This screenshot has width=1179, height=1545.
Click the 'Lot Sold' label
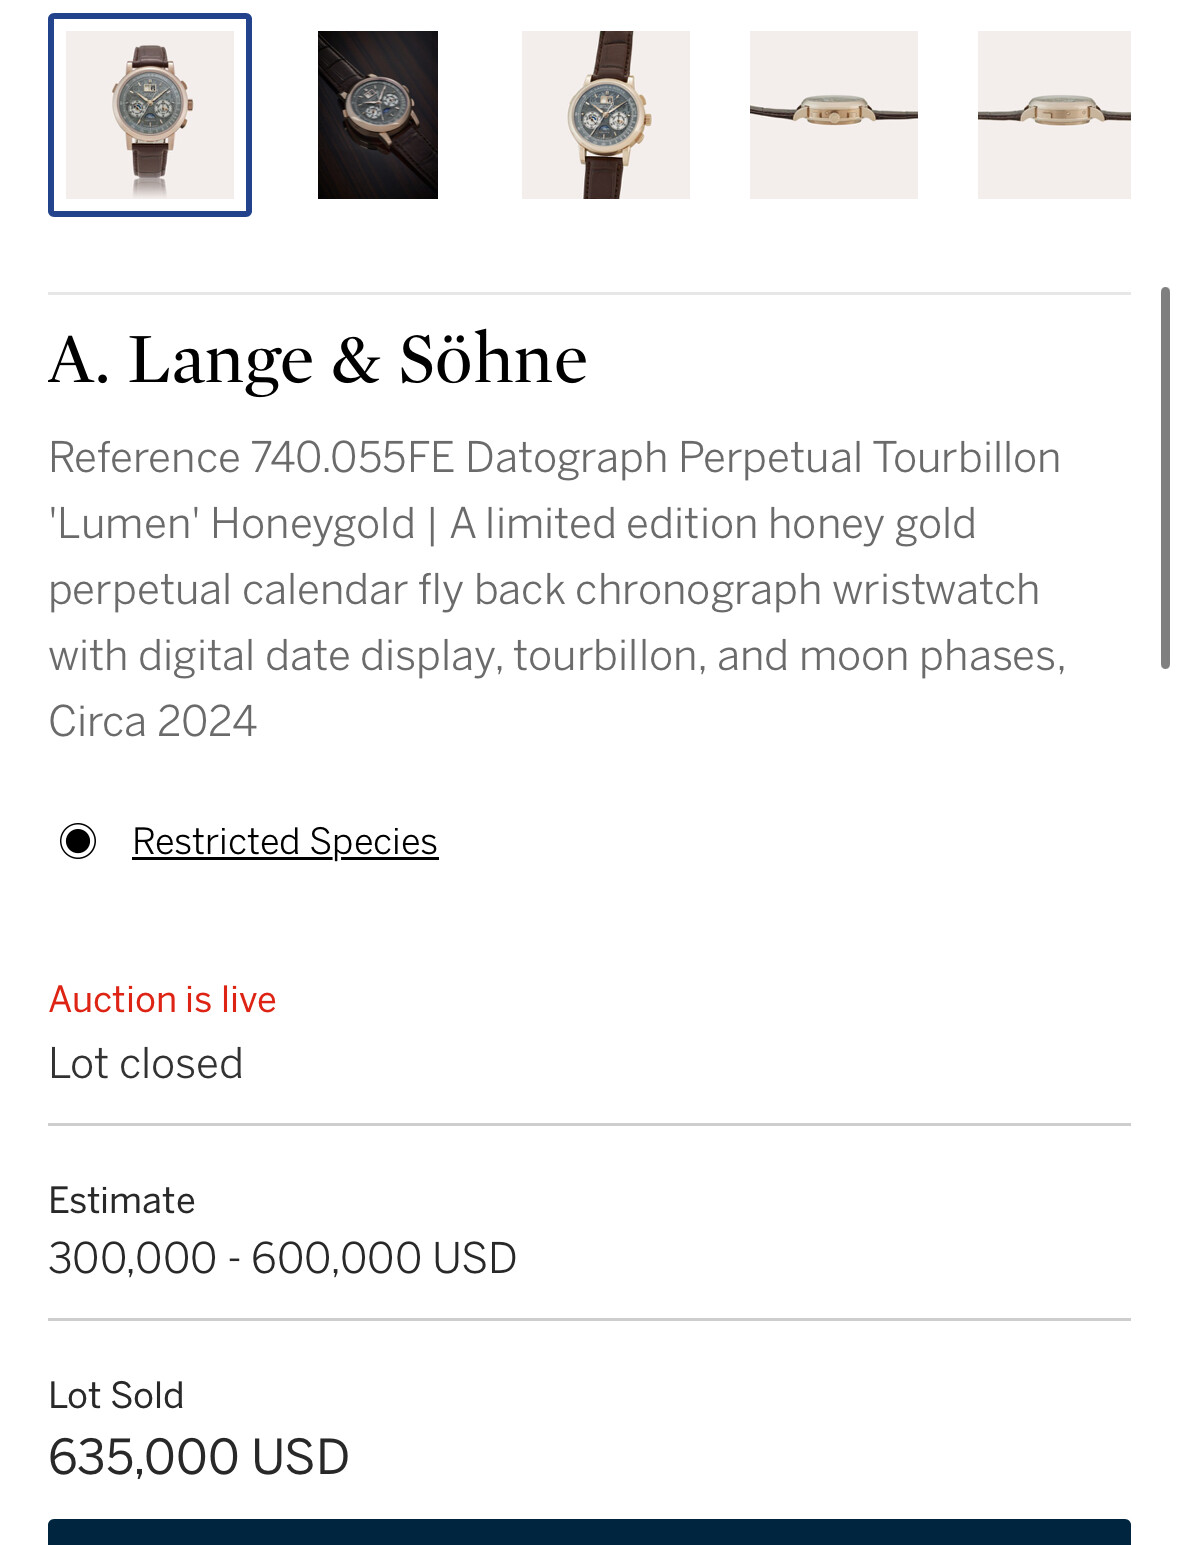pos(117,1395)
